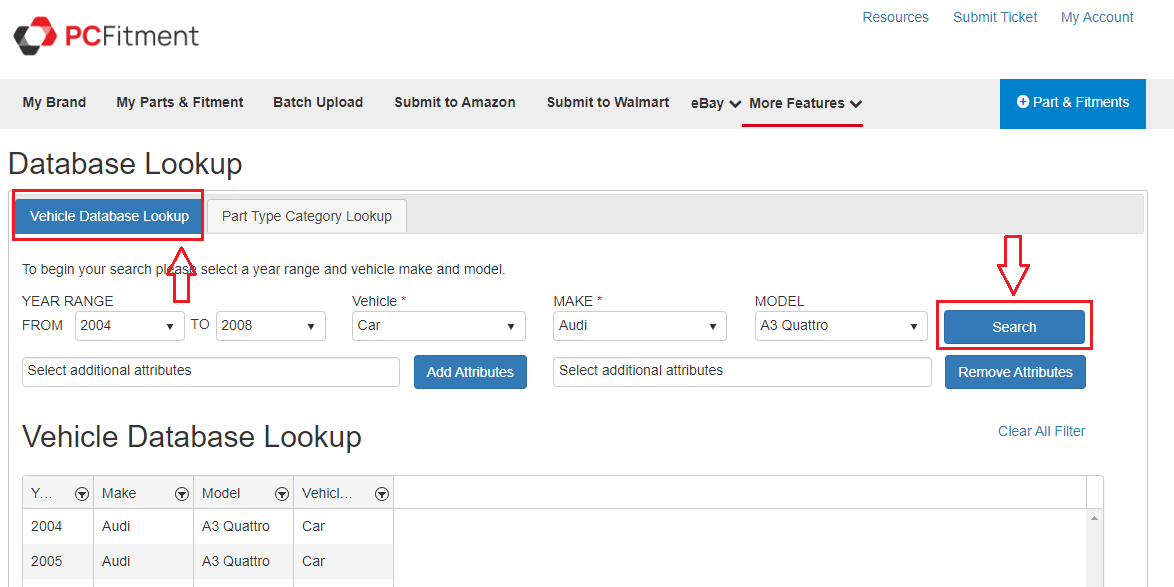Open the Make column filter icon
Viewport: 1174px width, 587px height.
(181, 494)
